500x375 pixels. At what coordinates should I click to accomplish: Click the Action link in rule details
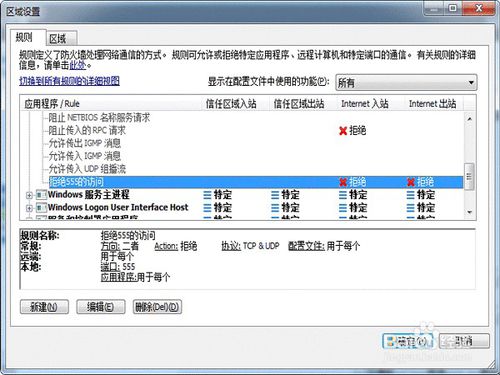click(x=166, y=246)
